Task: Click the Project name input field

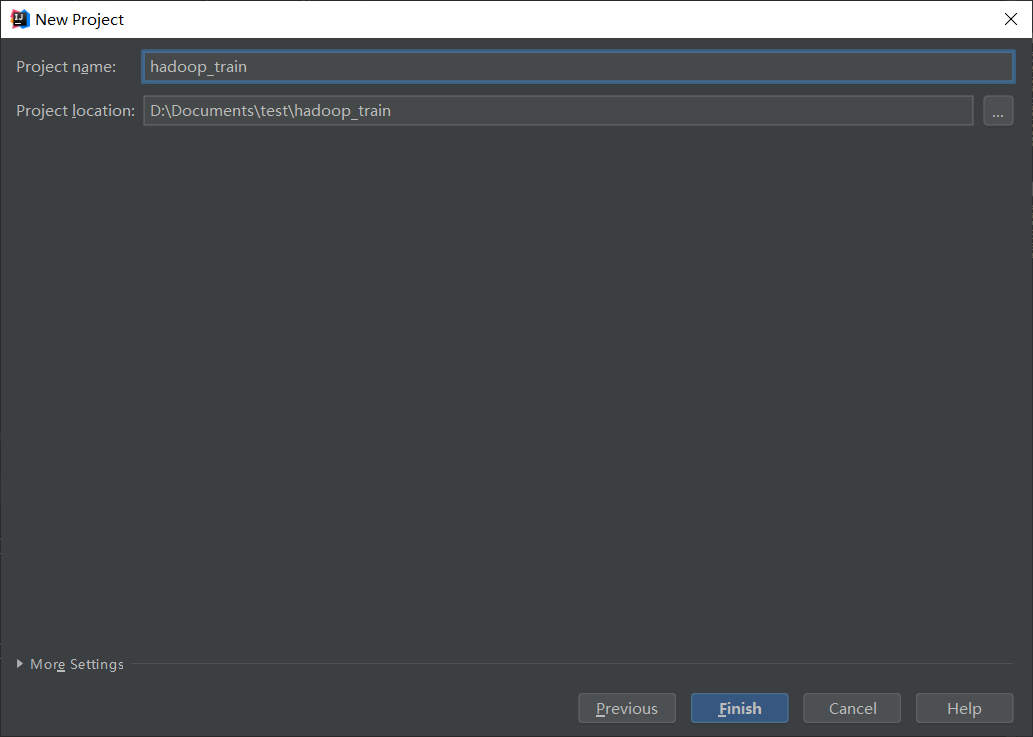Action: [x=578, y=67]
